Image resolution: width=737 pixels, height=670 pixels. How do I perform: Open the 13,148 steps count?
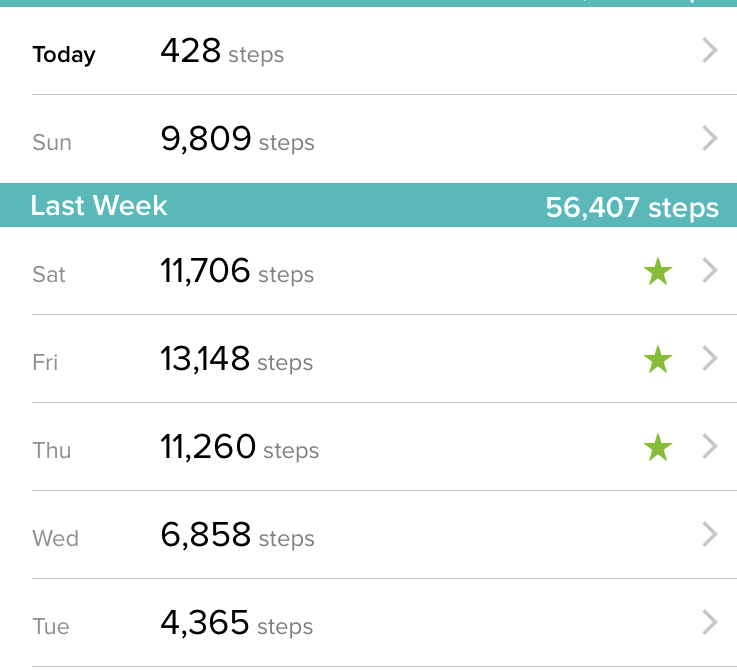point(236,359)
